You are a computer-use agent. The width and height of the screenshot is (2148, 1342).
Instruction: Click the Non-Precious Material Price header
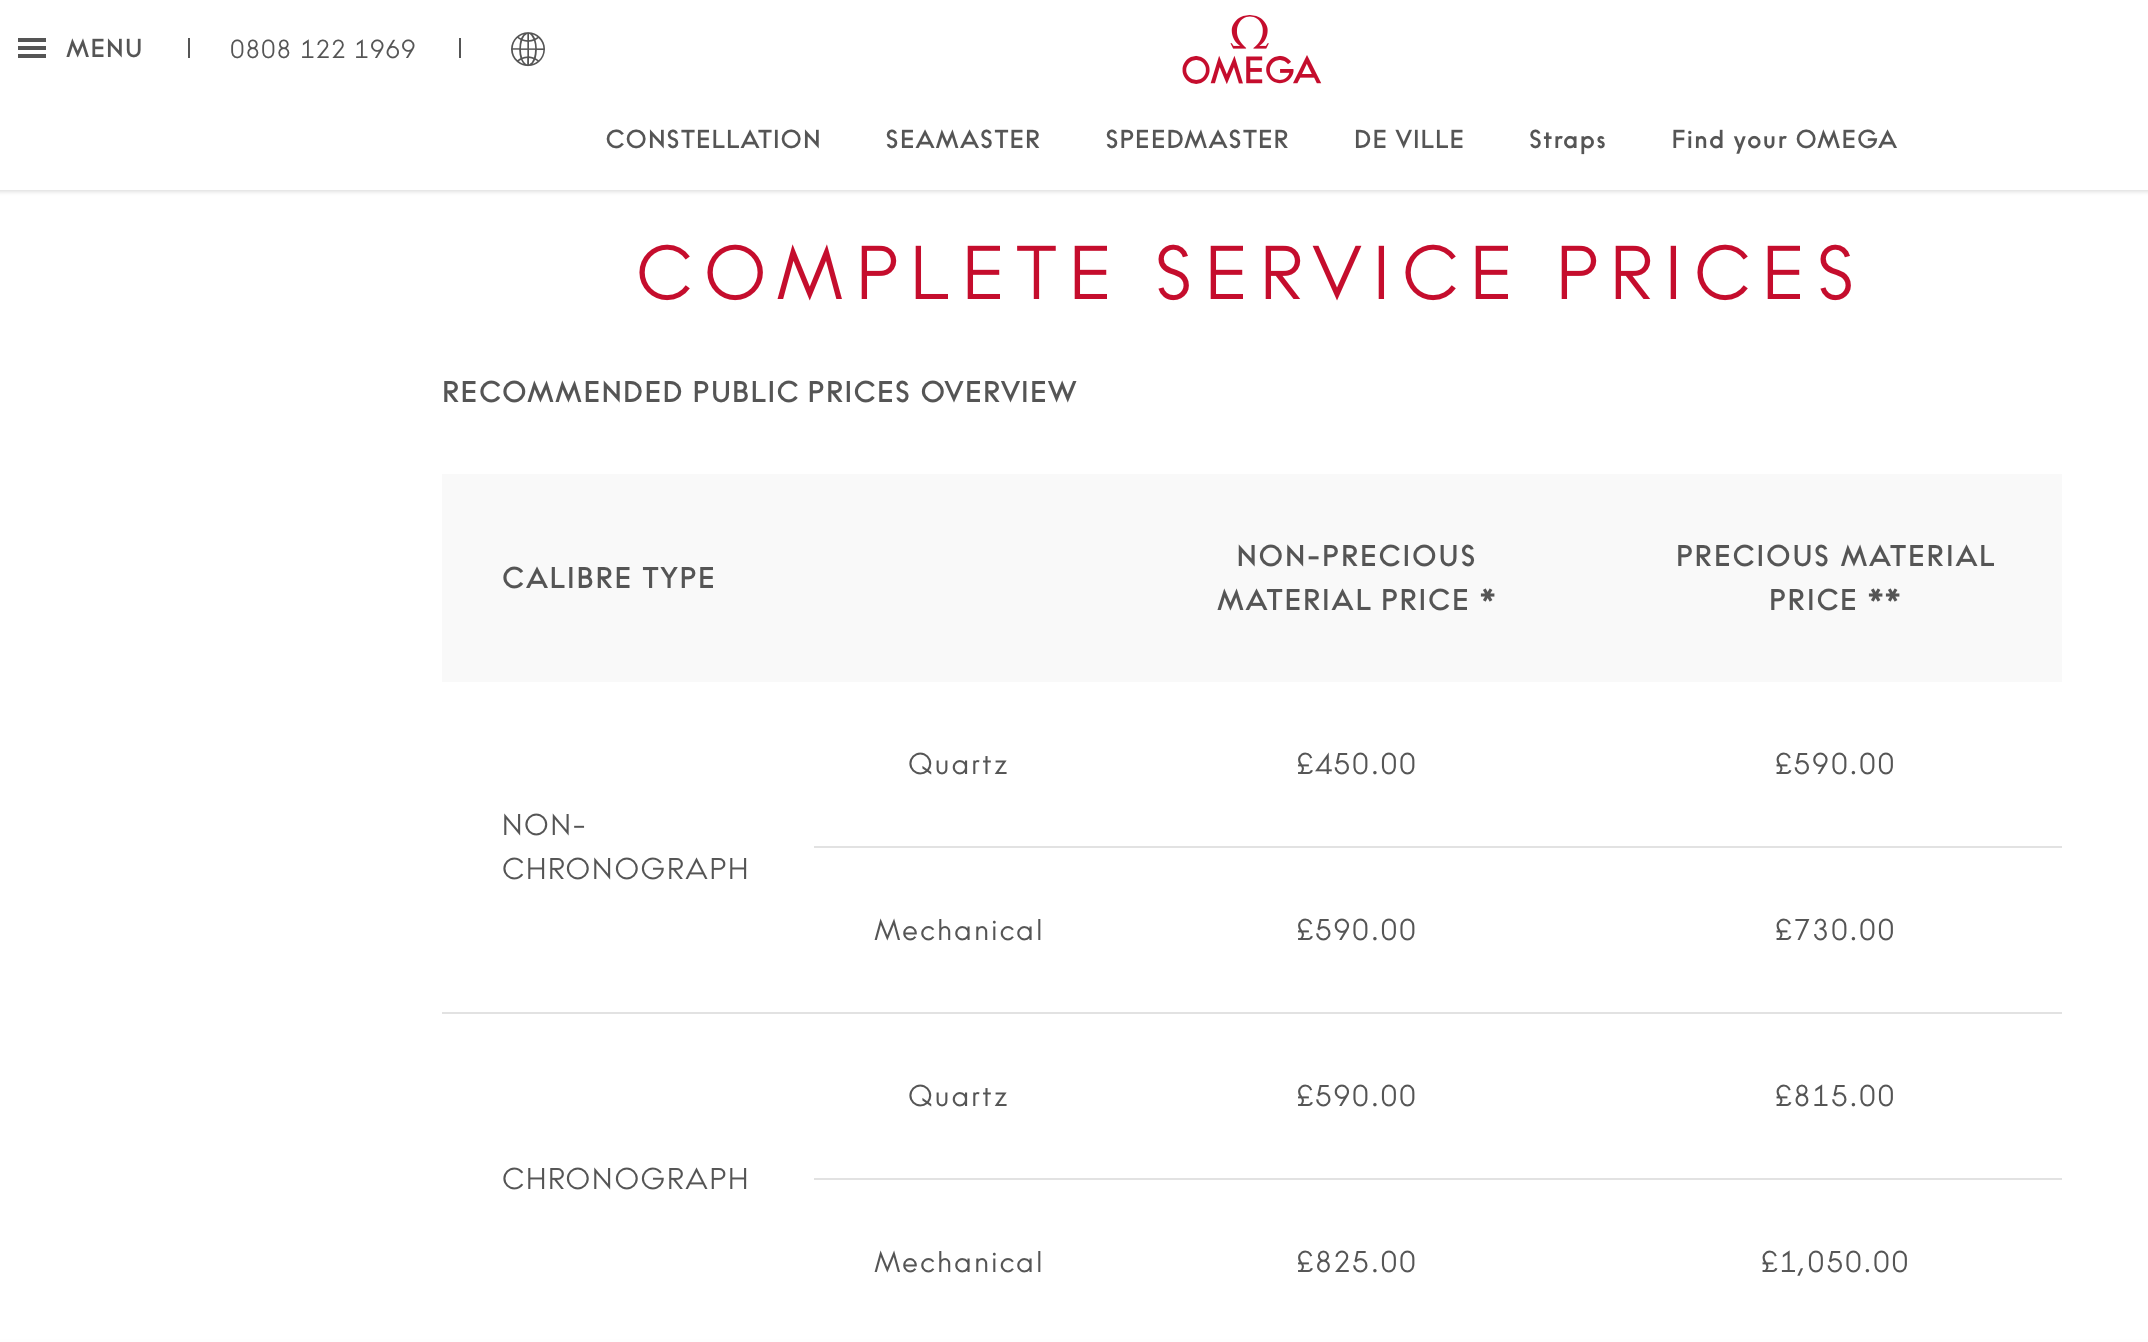1355,578
